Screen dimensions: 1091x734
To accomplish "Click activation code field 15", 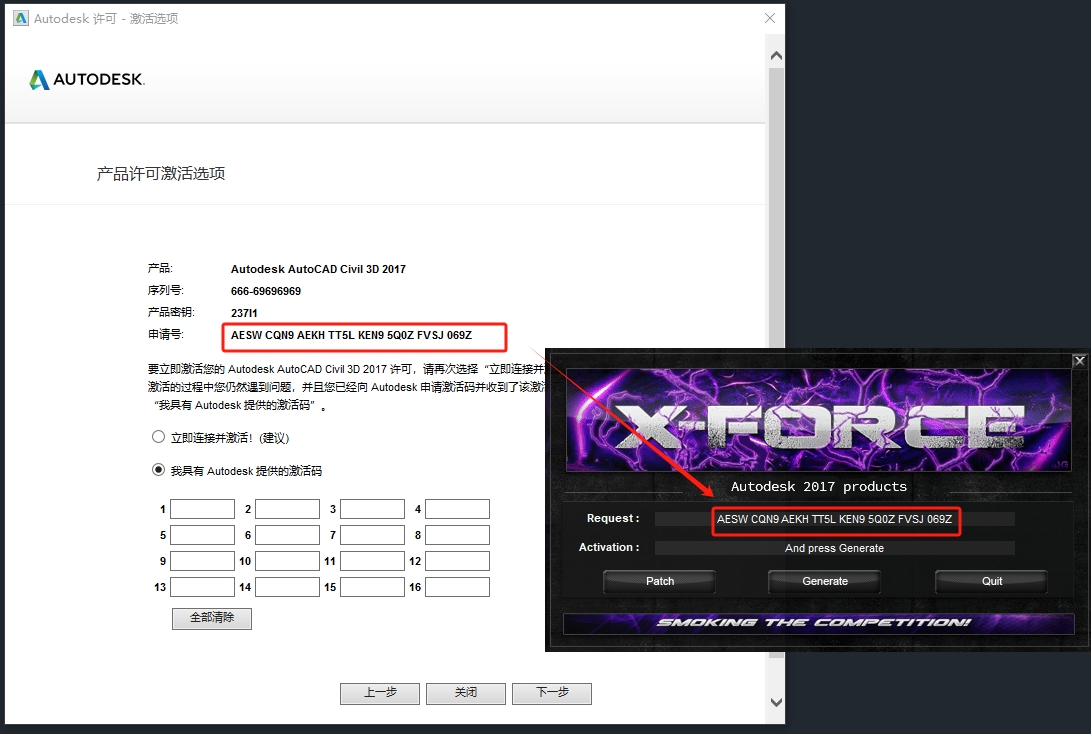I will [x=372, y=587].
